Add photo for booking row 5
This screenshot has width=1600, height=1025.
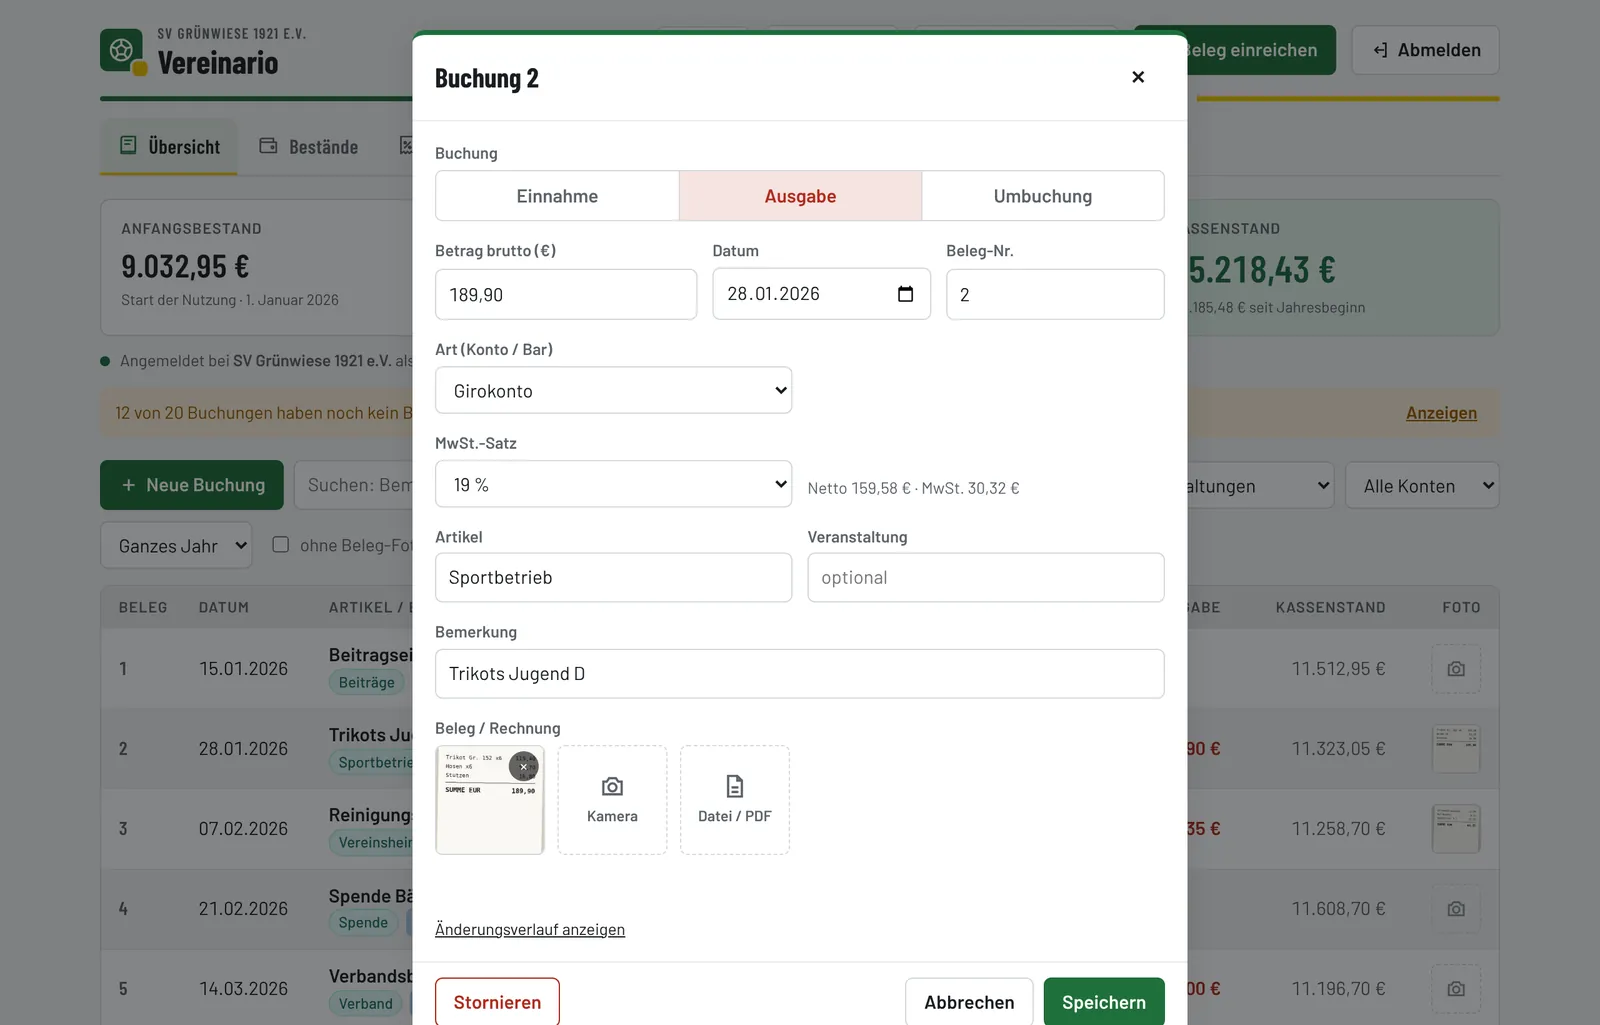click(1456, 989)
